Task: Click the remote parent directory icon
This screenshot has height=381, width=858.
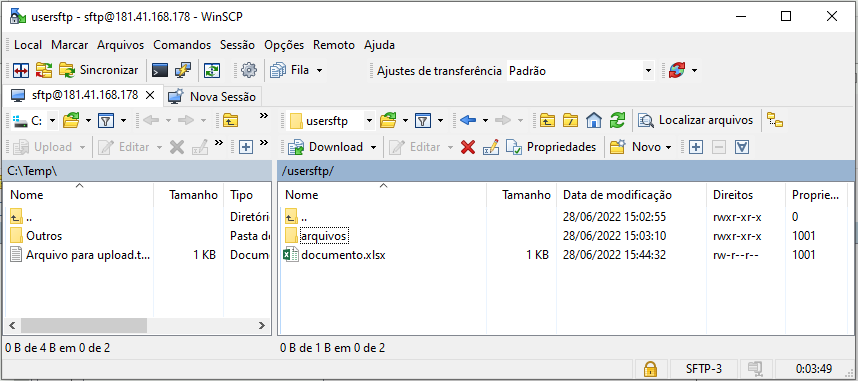Action: coord(547,120)
